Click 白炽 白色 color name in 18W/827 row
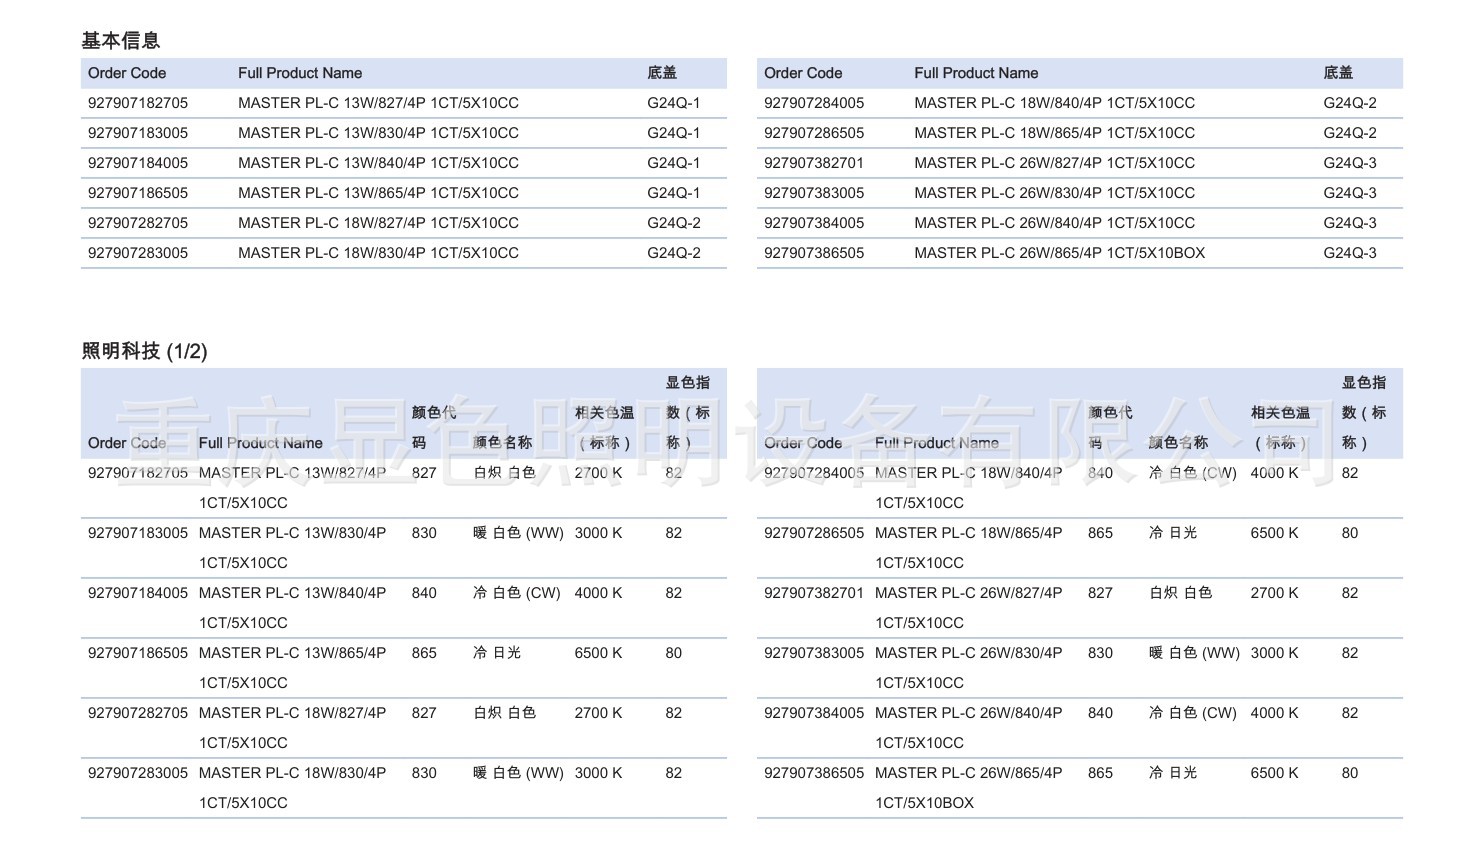 tap(505, 713)
